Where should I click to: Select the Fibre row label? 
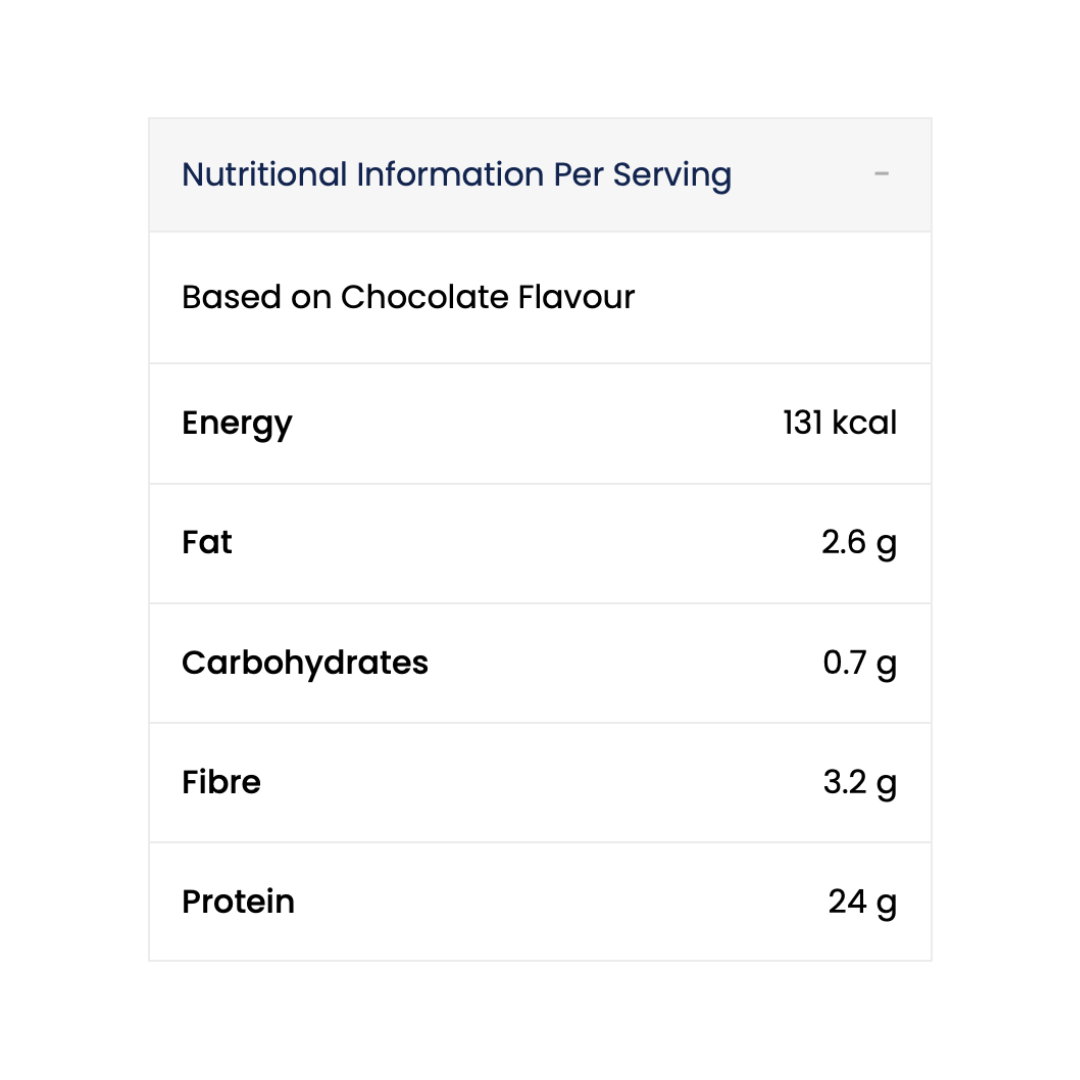point(221,782)
